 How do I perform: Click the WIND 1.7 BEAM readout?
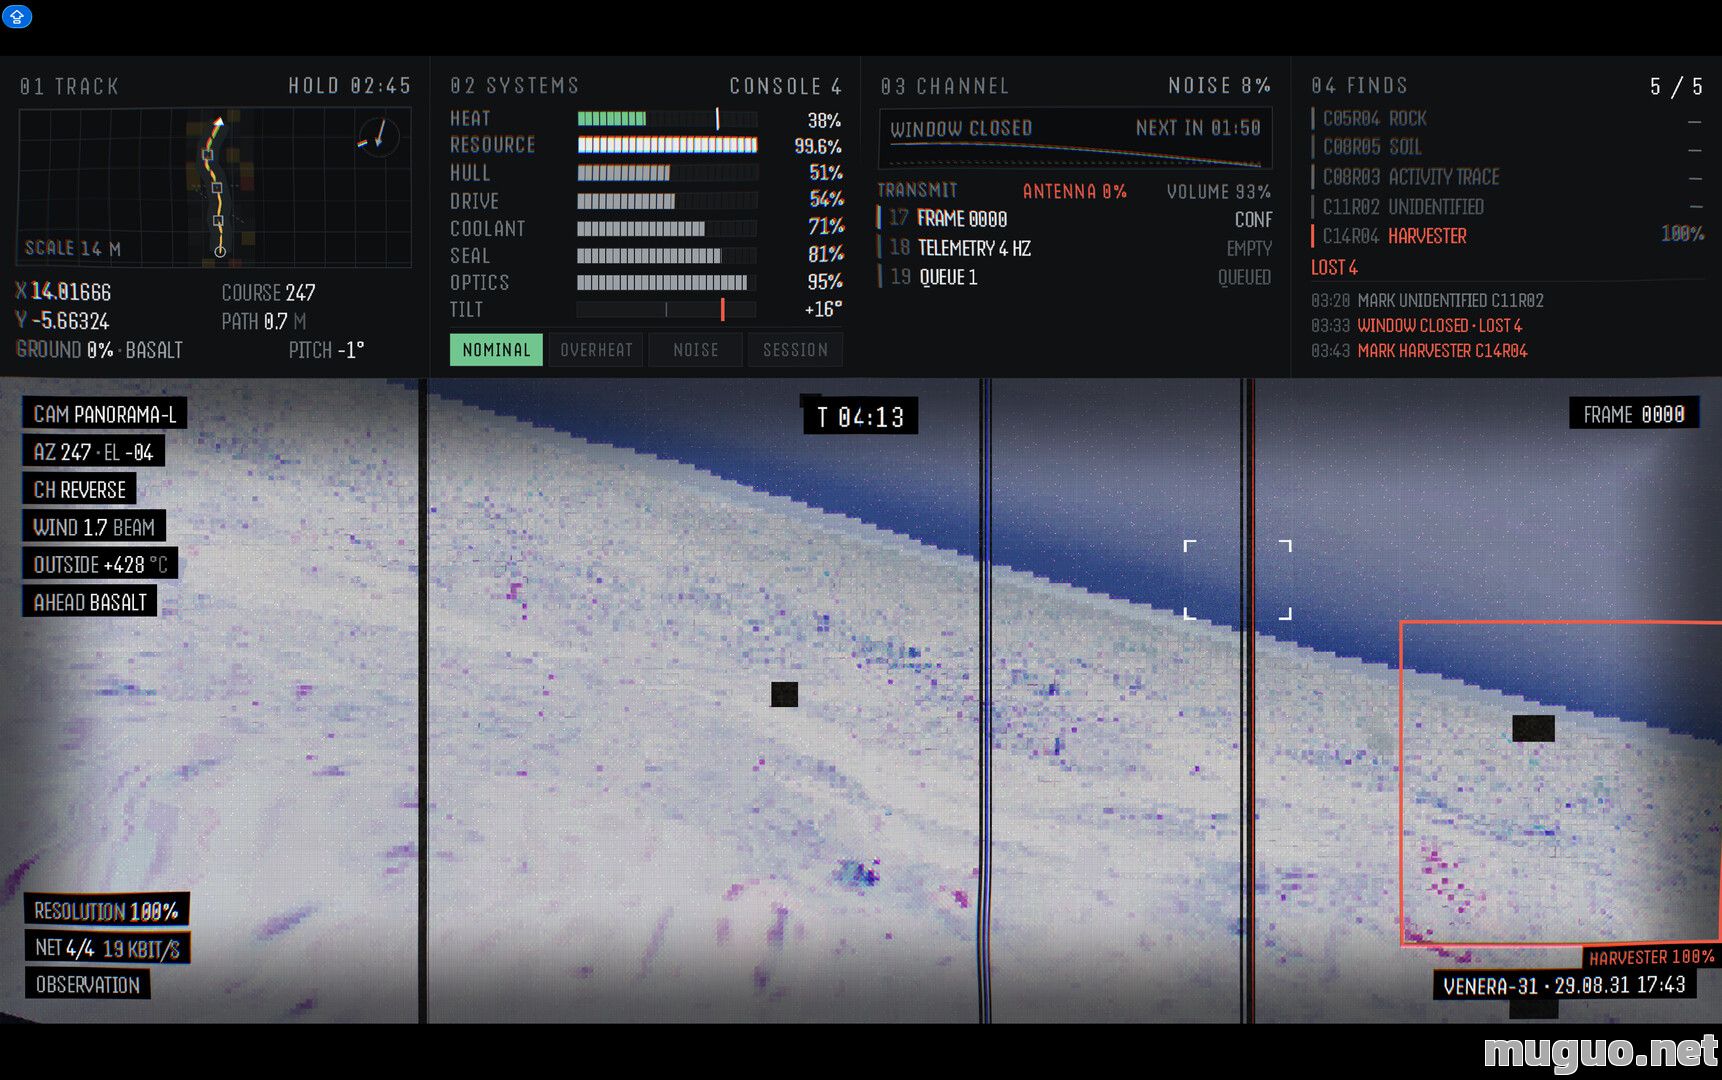pyautogui.click(x=94, y=527)
